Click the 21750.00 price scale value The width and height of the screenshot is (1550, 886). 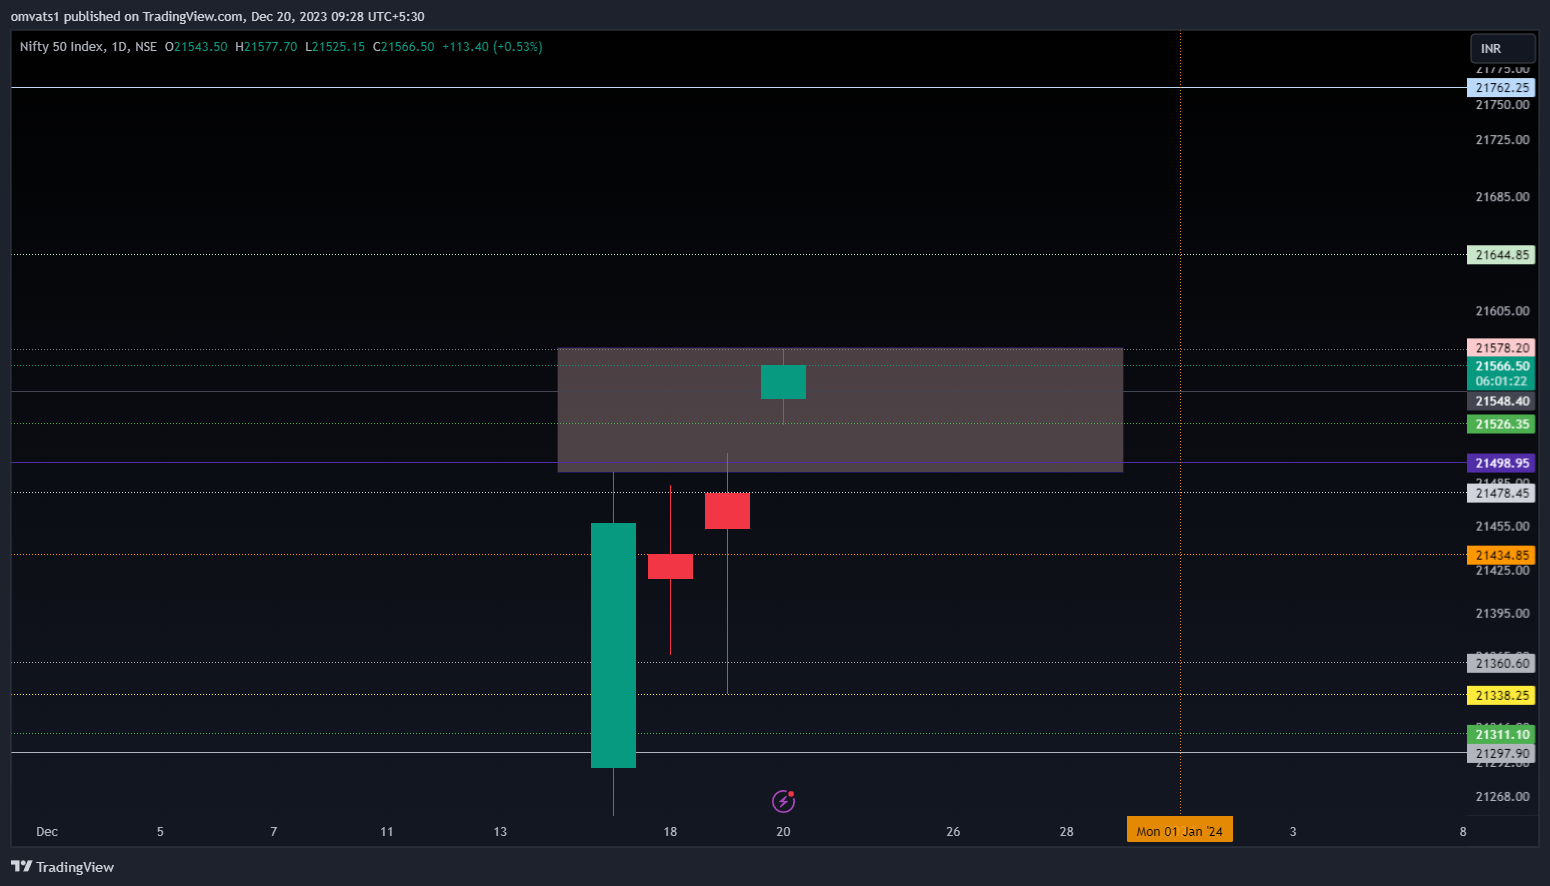(x=1502, y=105)
